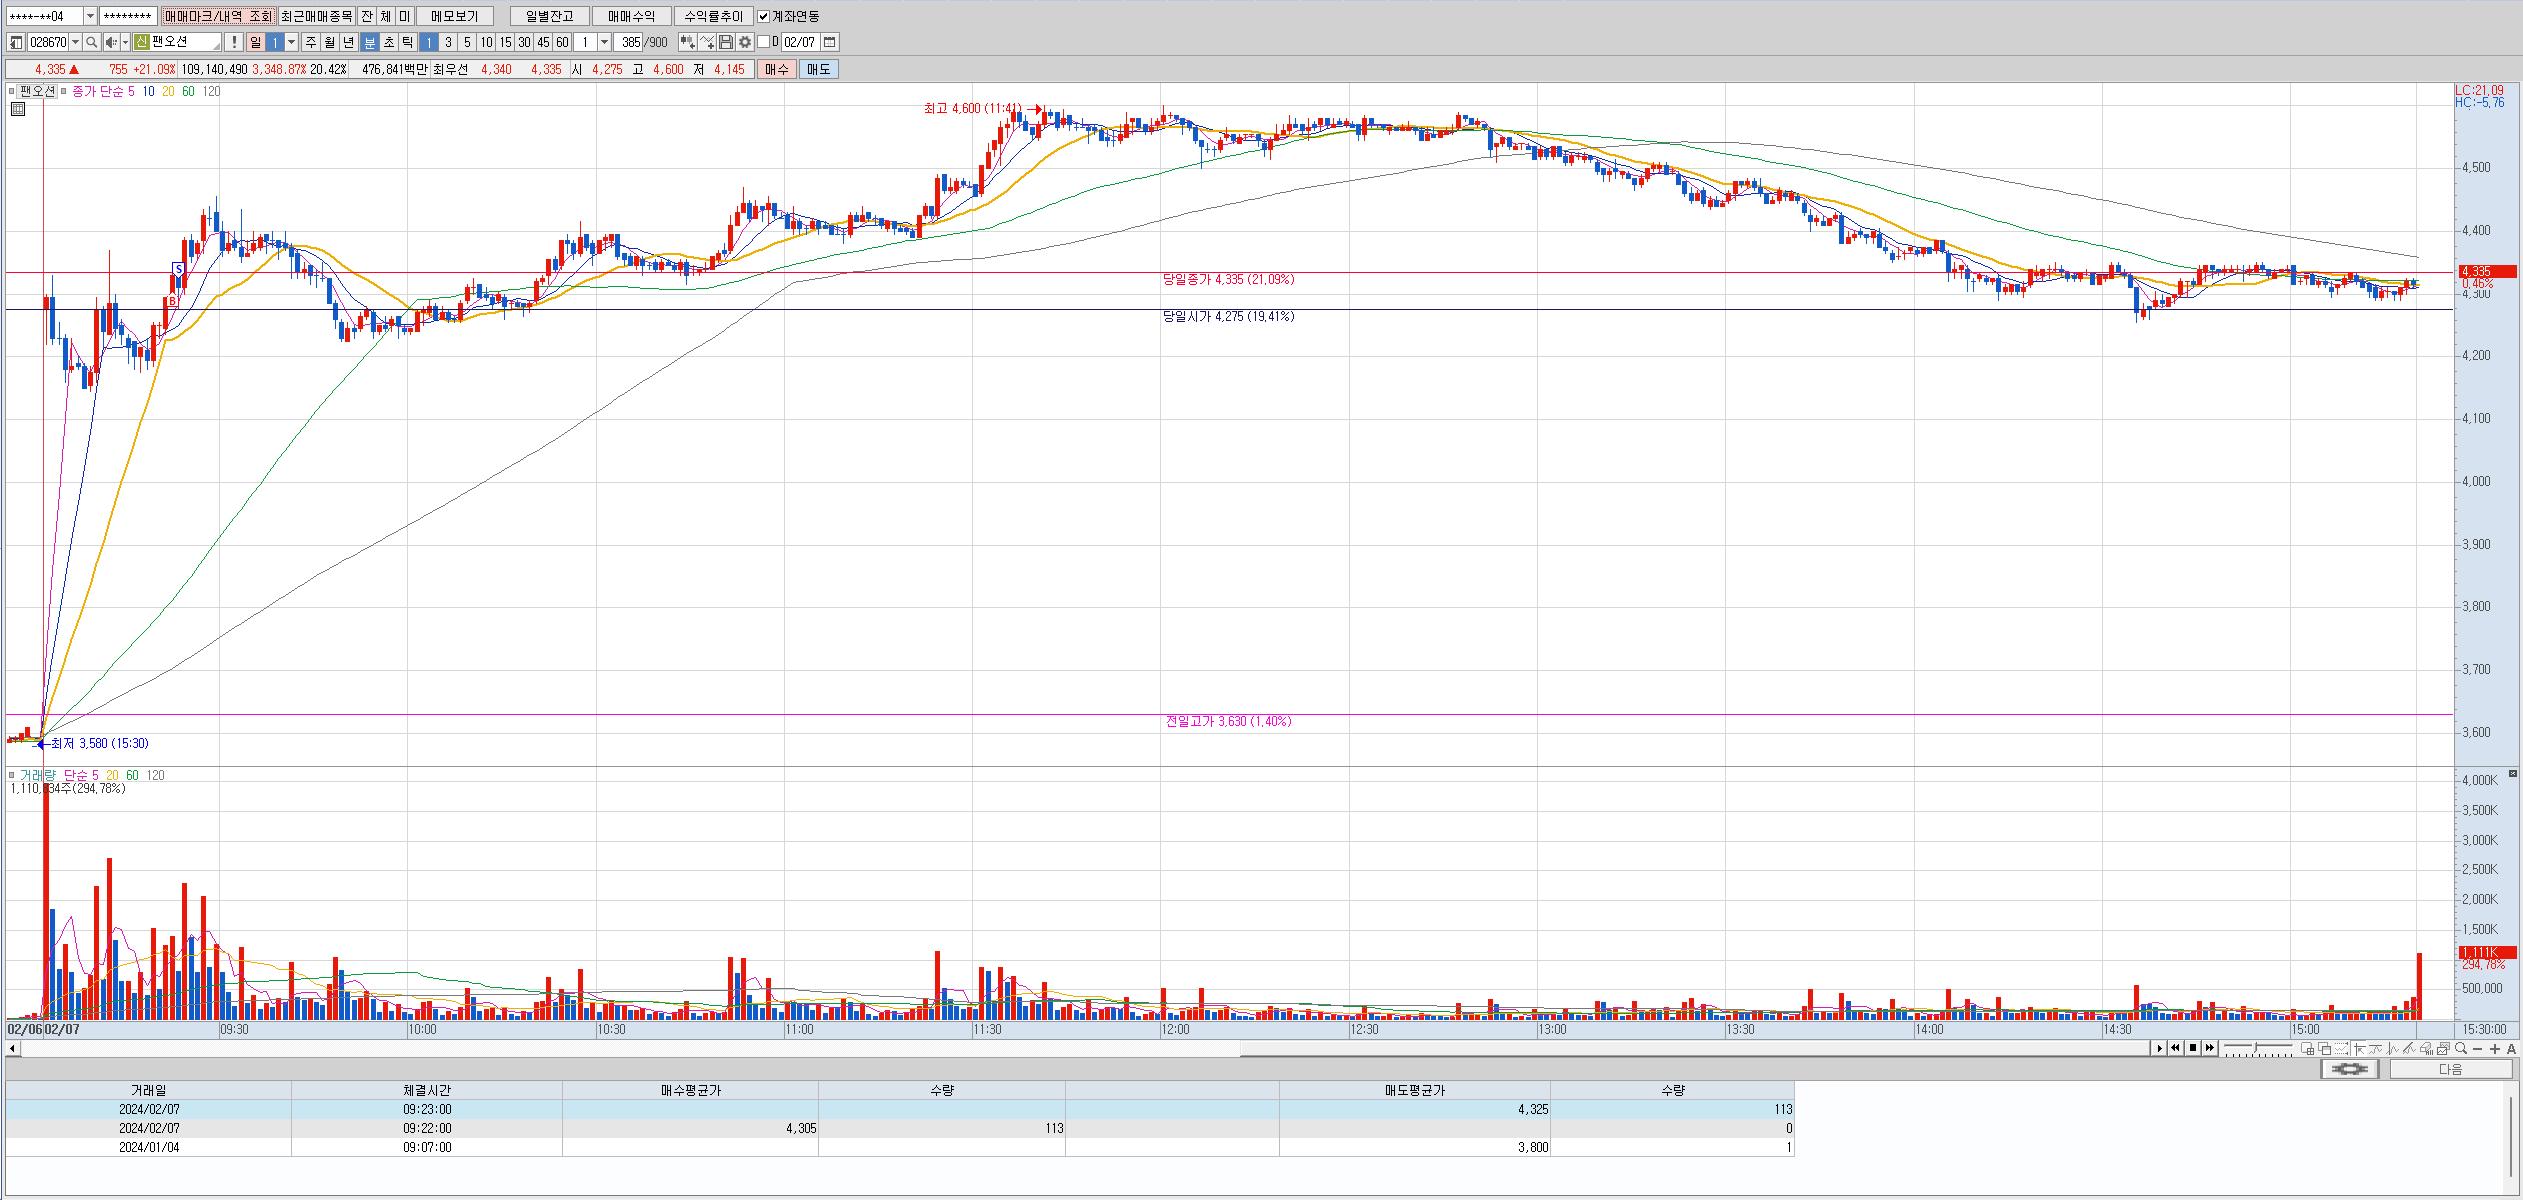The height and width of the screenshot is (1200, 2523).
Task: Open the calendar date picker icon
Action: click(830, 42)
